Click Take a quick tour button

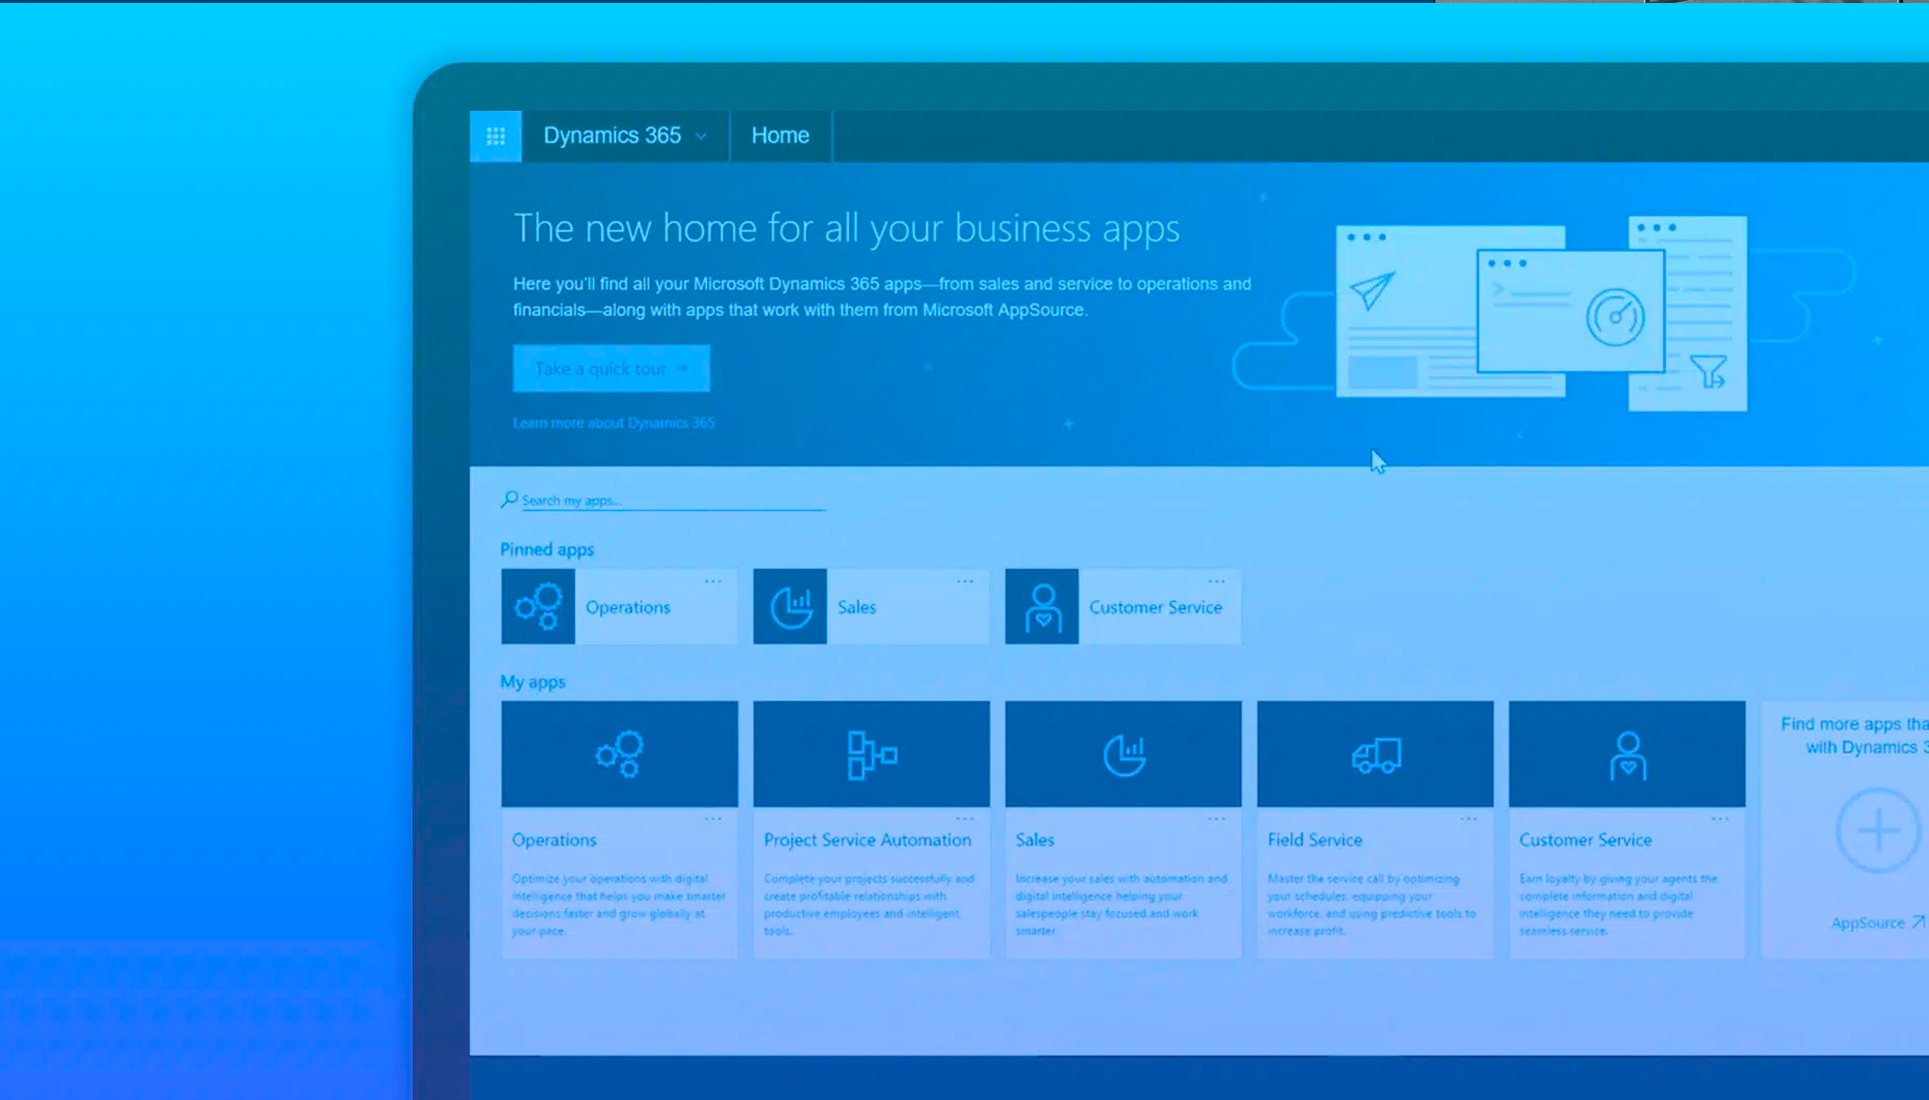(611, 368)
